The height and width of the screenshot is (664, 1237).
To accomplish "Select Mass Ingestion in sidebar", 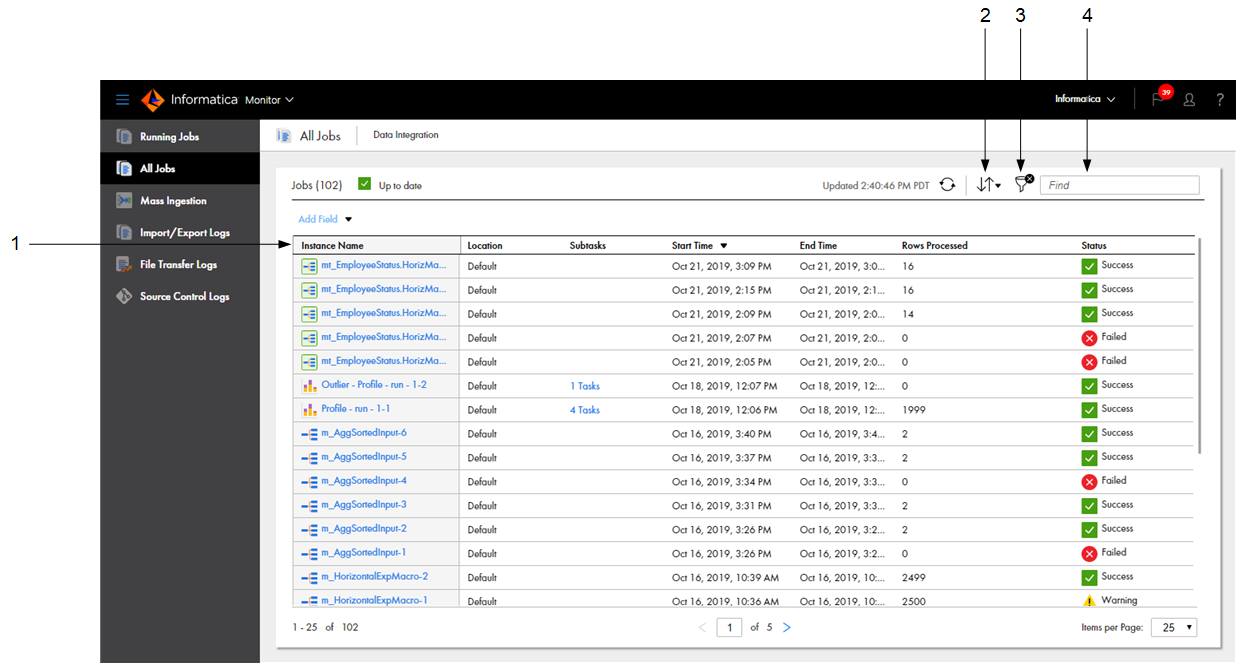I will [x=180, y=200].
